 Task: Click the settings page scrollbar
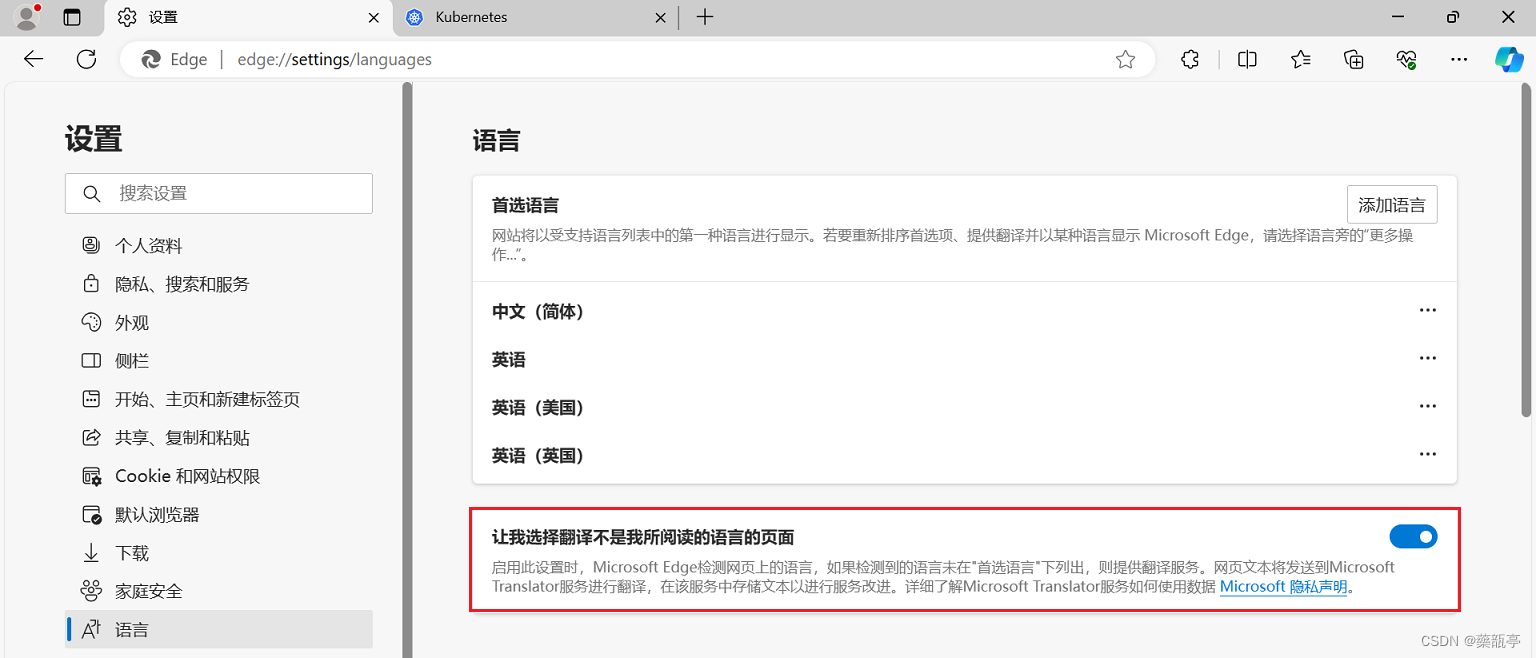point(1526,250)
